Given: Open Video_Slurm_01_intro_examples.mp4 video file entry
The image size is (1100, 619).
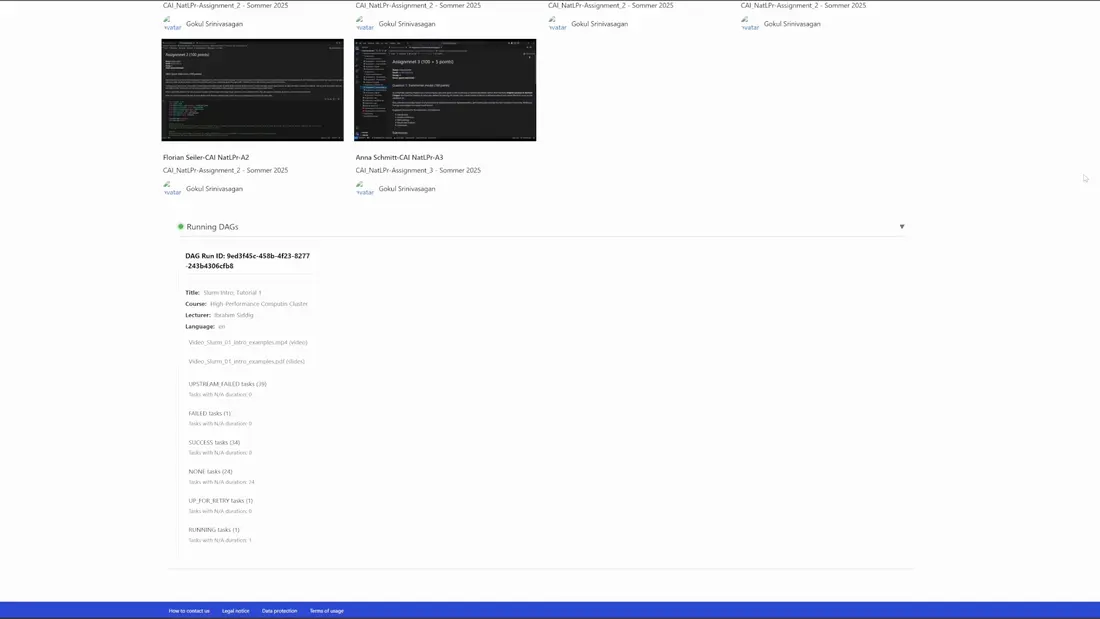Looking at the screenshot, I should pyautogui.click(x=248, y=342).
